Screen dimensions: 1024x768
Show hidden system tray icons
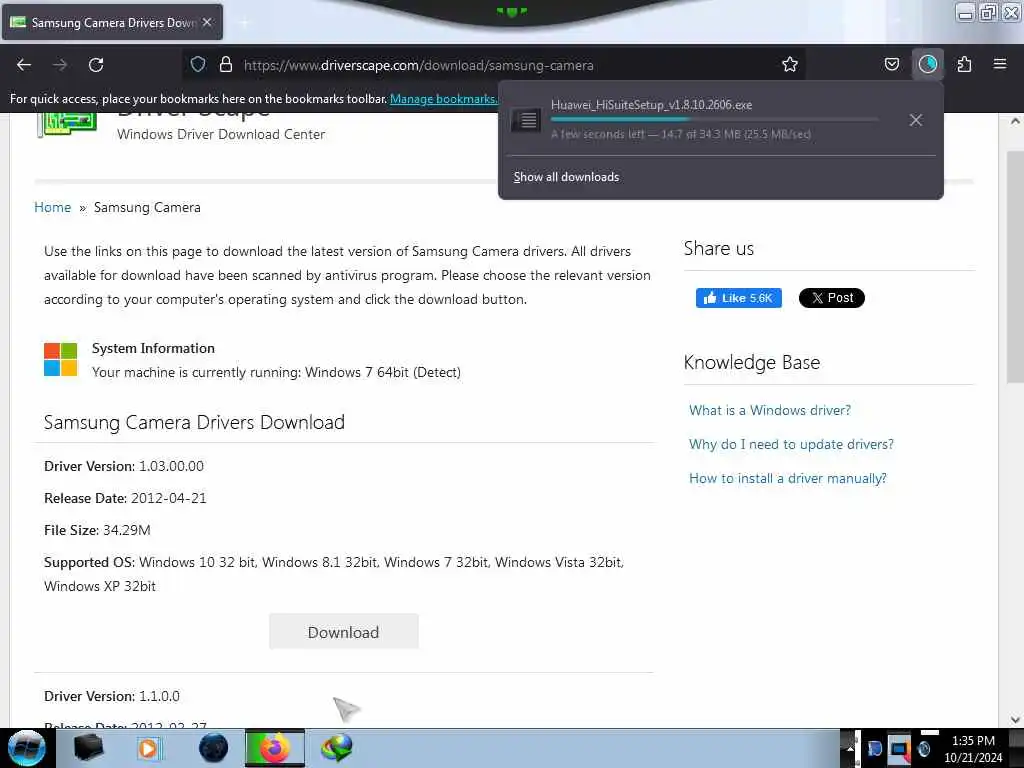click(x=850, y=749)
